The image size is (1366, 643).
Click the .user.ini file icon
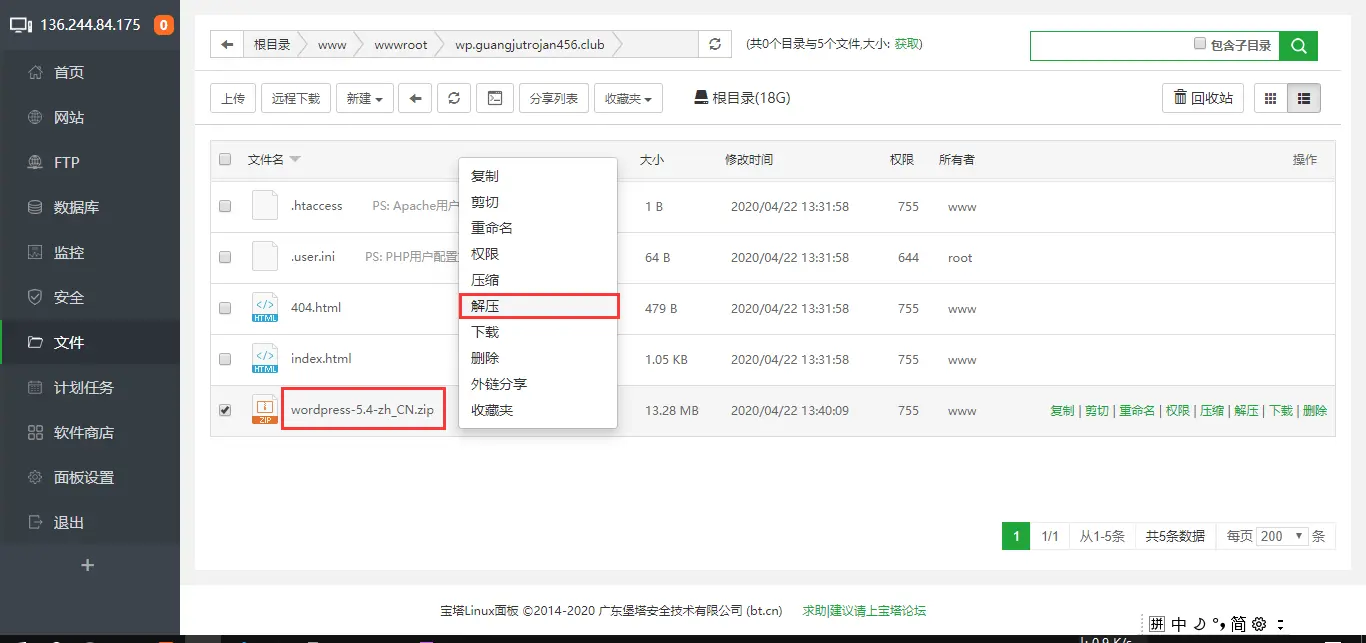tap(265, 256)
